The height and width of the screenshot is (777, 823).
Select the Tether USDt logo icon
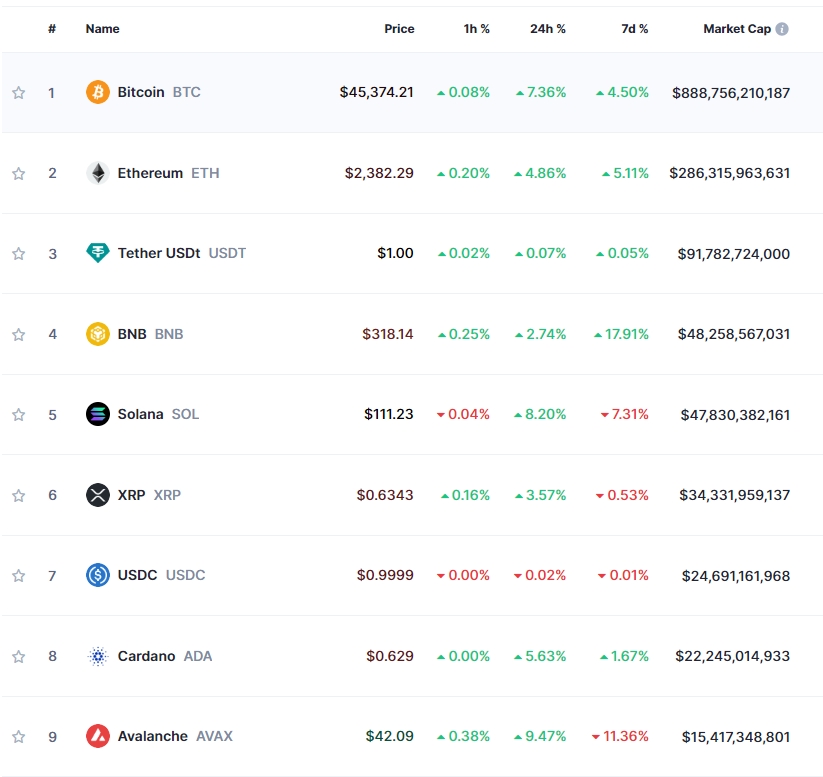click(x=99, y=253)
